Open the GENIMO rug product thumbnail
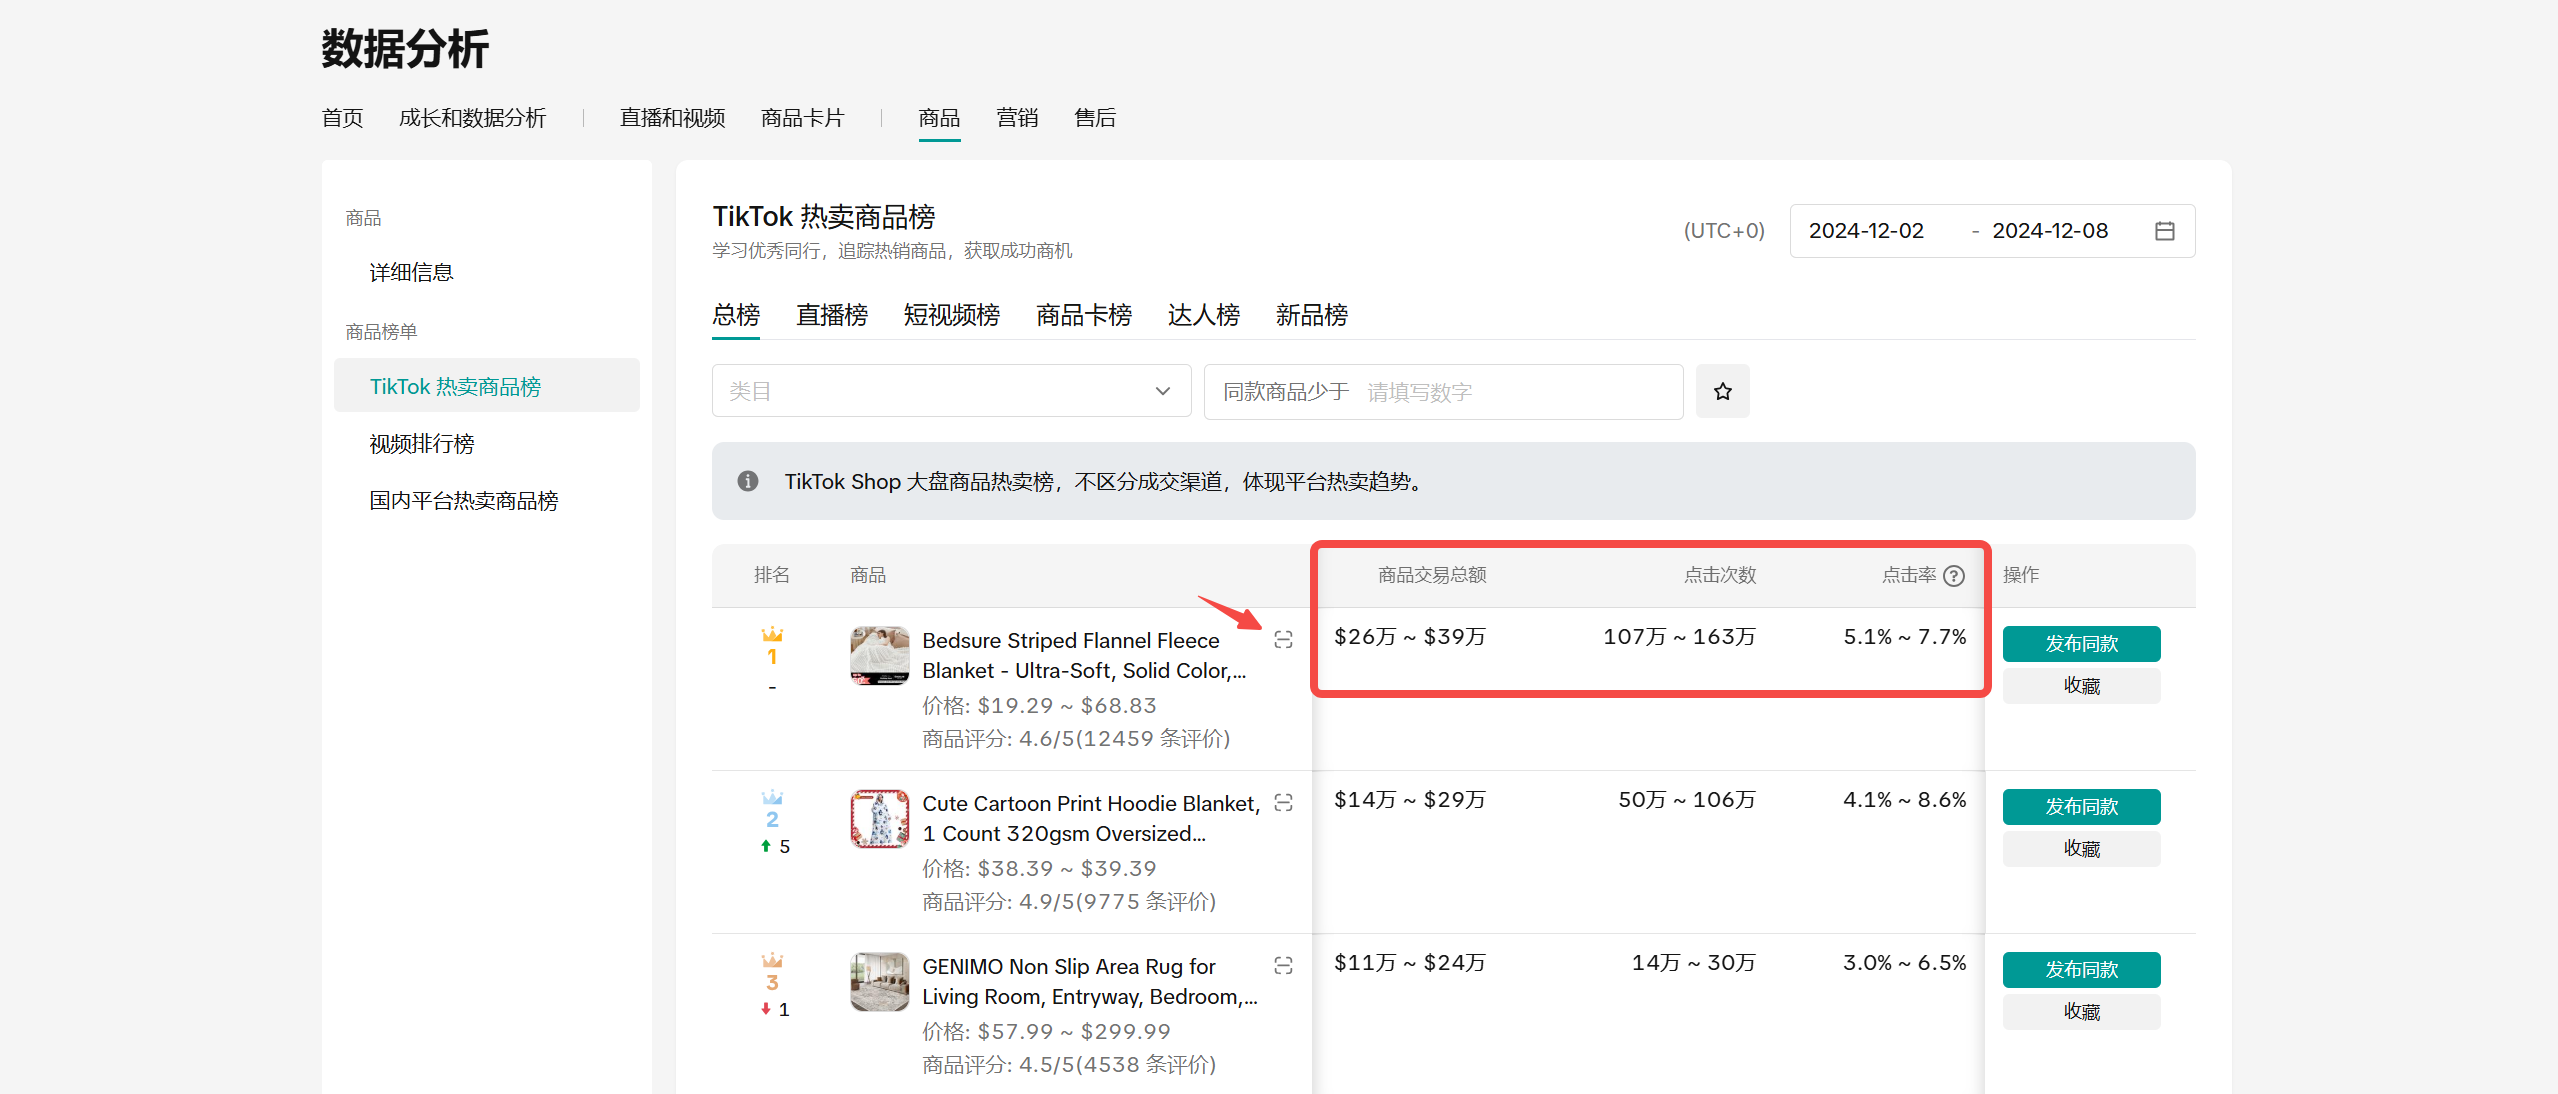This screenshot has height=1094, width=2558. pyautogui.click(x=879, y=981)
